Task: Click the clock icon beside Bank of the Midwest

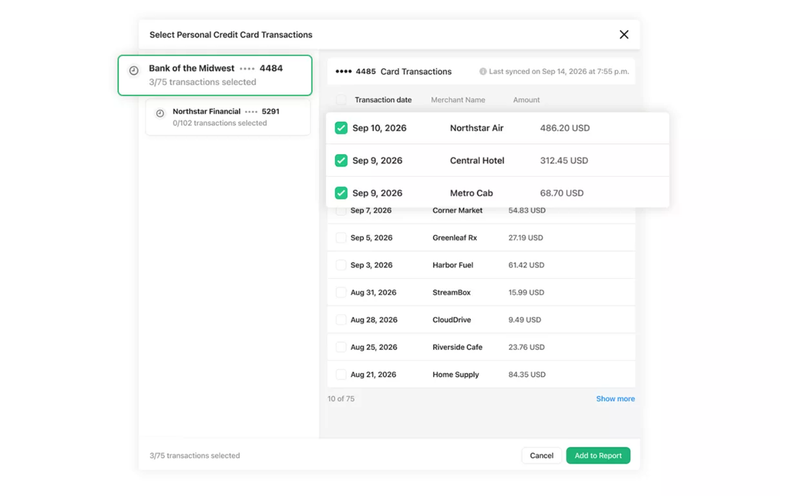Action: click(x=133, y=71)
